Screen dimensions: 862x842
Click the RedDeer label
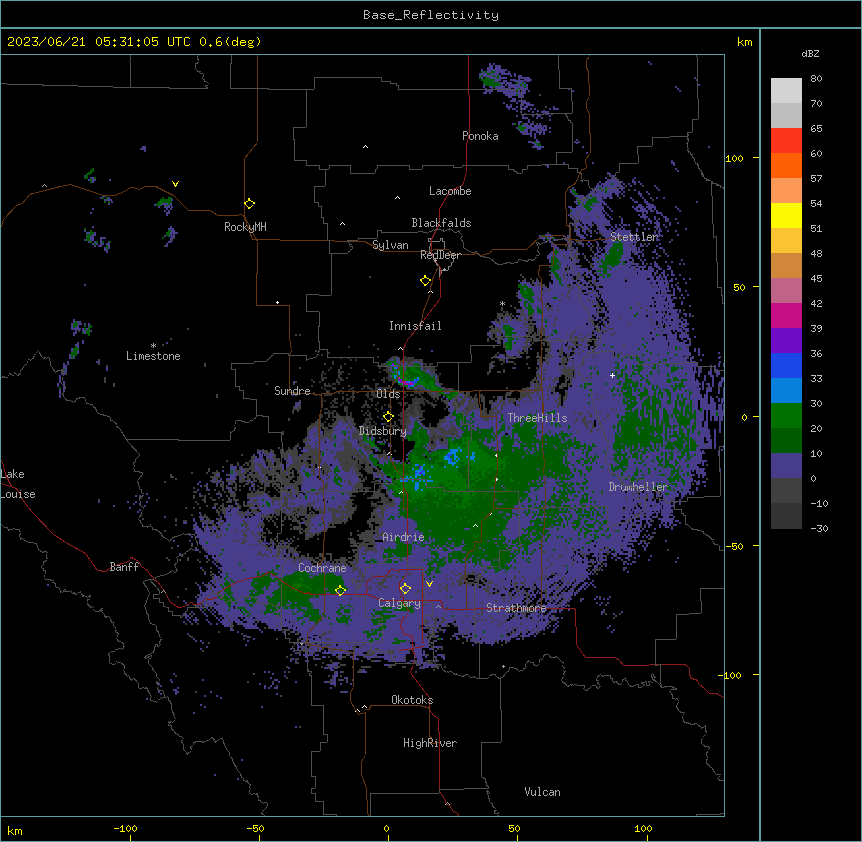[x=440, y=255]
